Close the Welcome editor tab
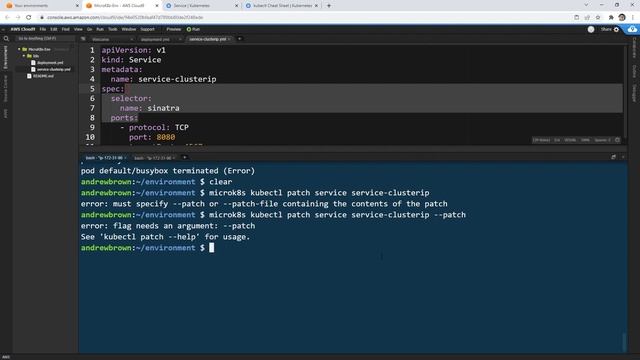This screenshot has width=640, height=360. [x=131, y=39]
